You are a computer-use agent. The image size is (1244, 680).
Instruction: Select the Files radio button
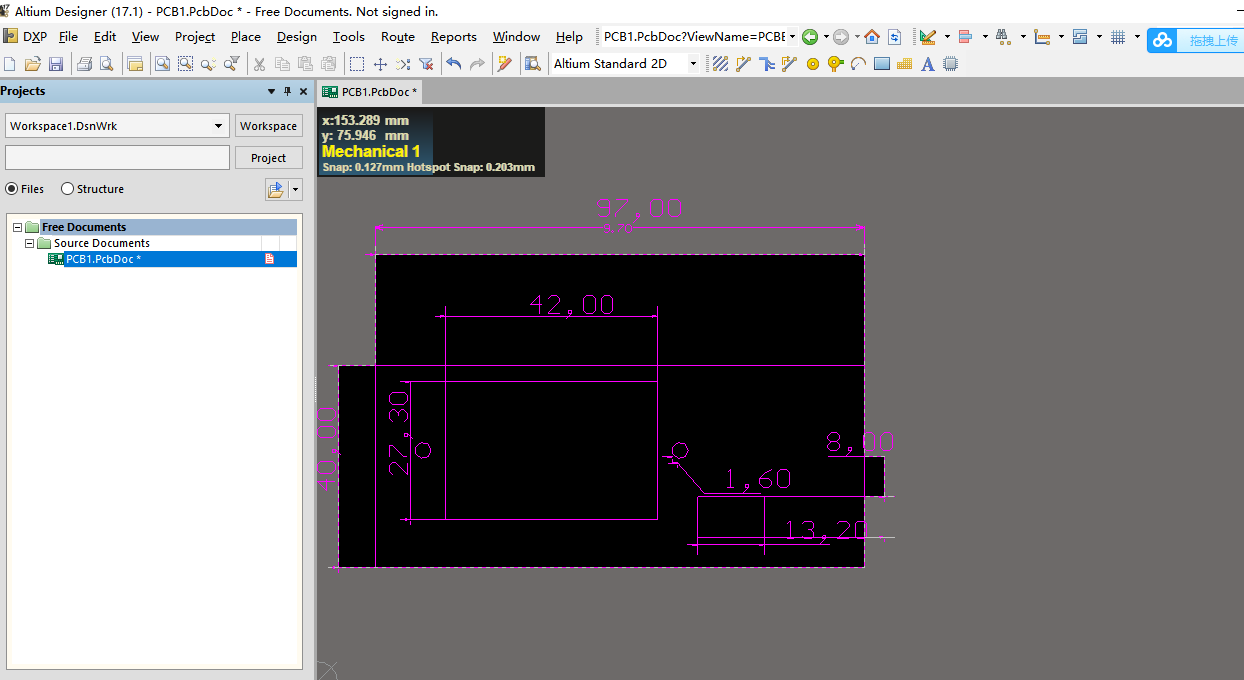pyautogui.click(x=12, y=189)
